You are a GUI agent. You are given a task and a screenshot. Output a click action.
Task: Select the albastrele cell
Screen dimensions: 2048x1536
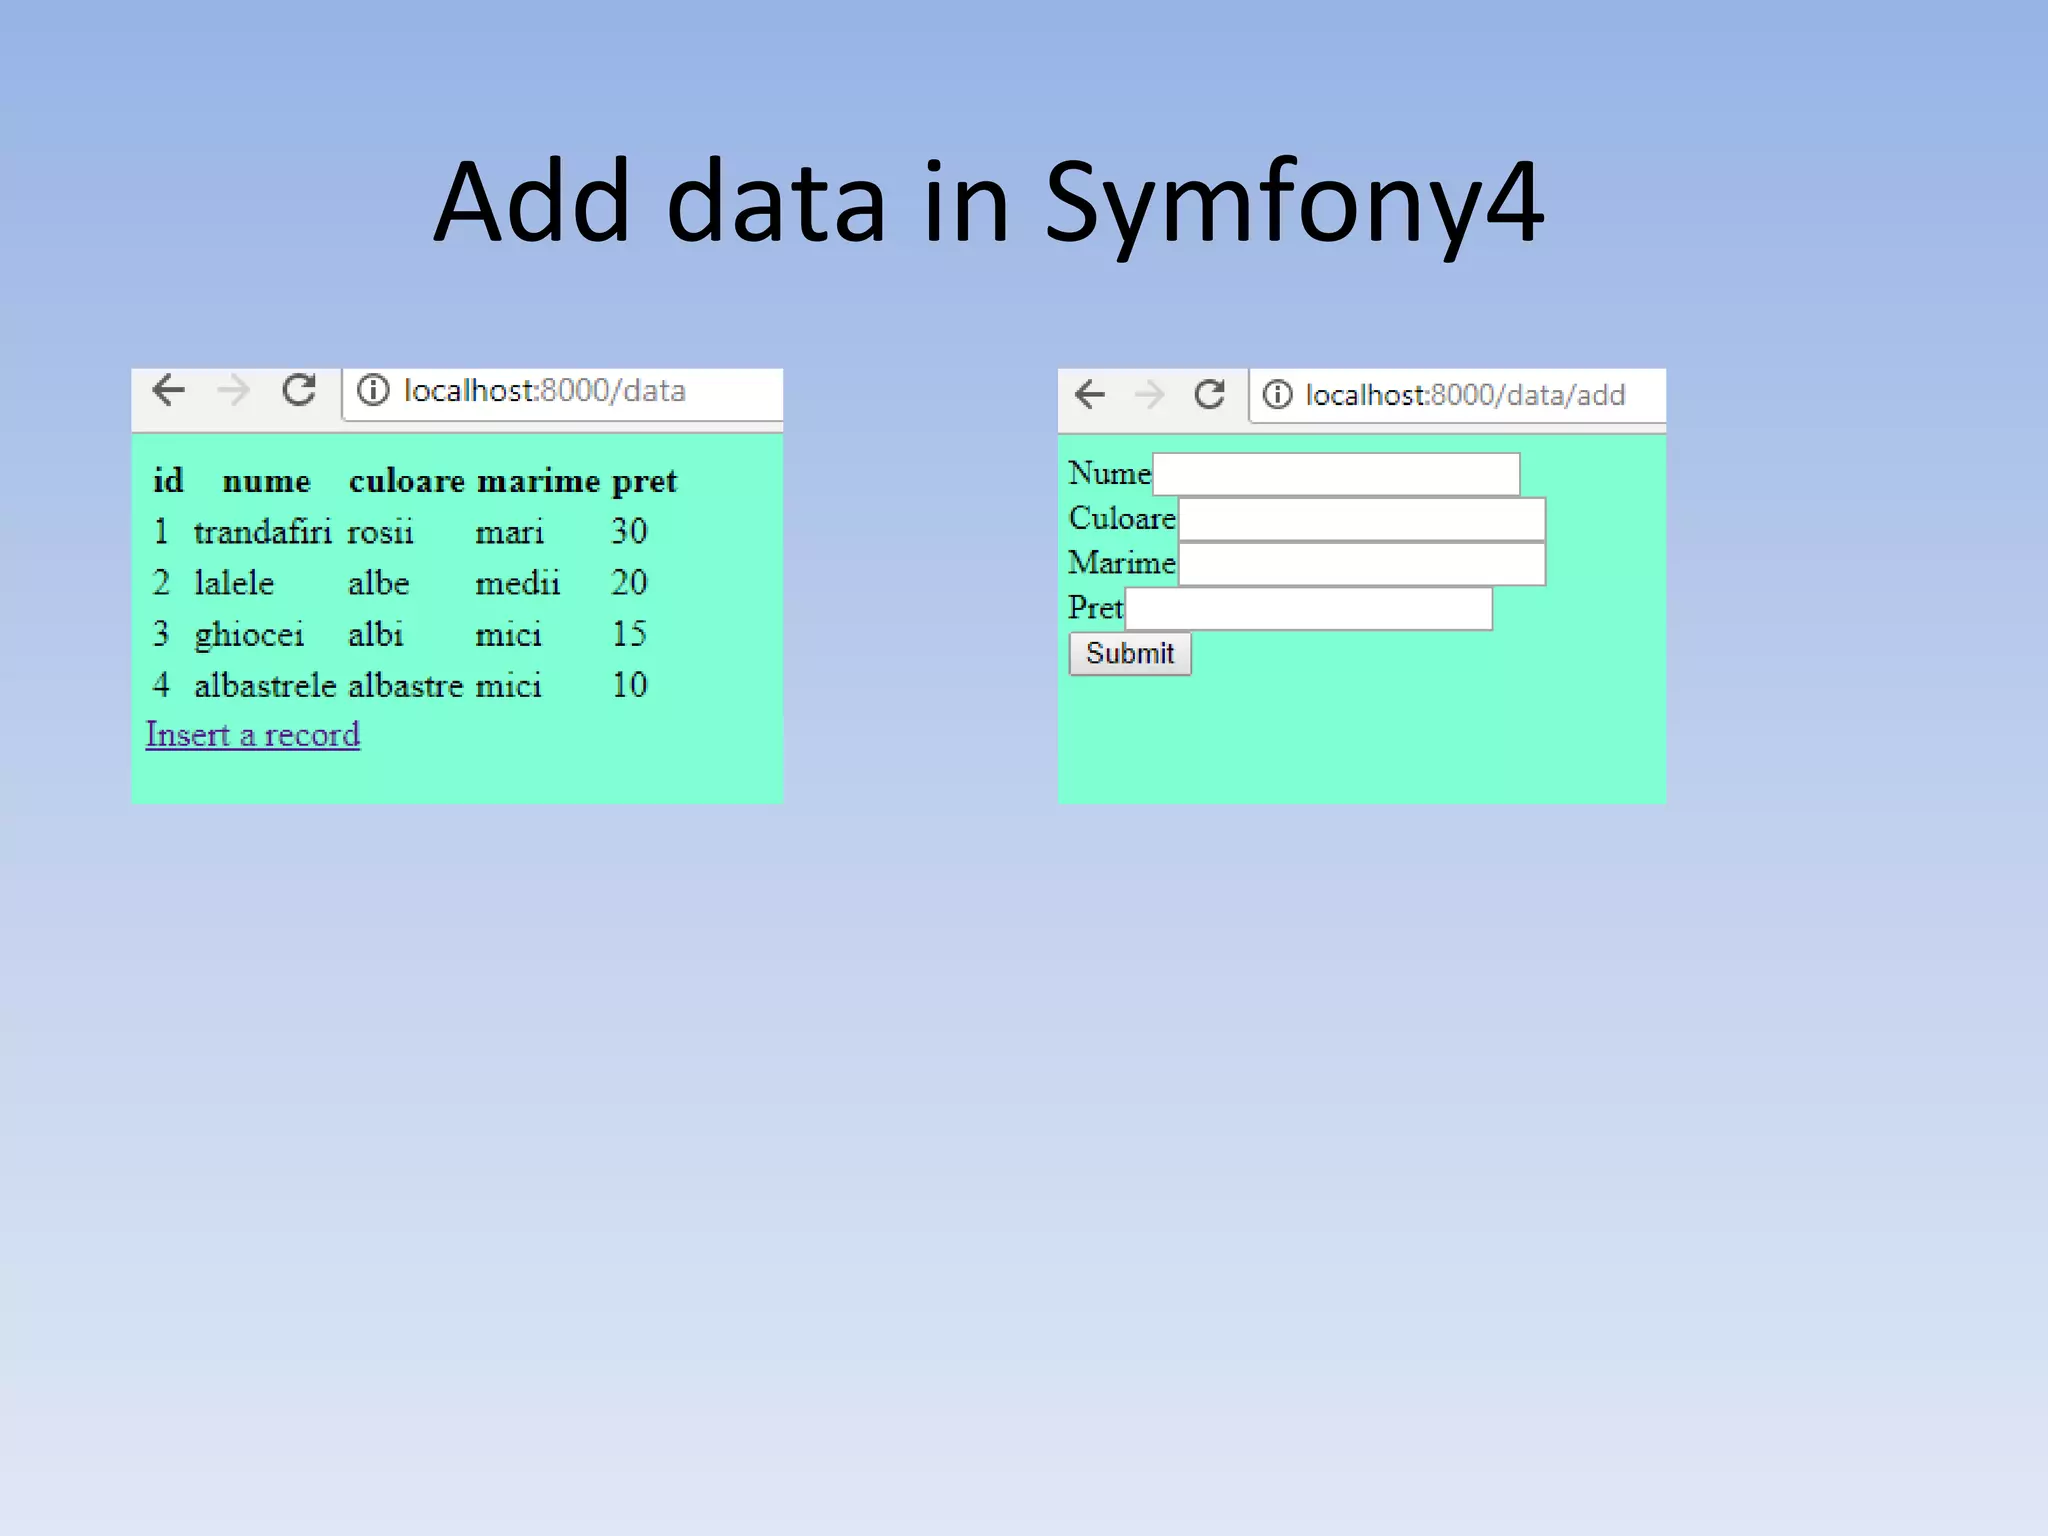tap(265, 685)
